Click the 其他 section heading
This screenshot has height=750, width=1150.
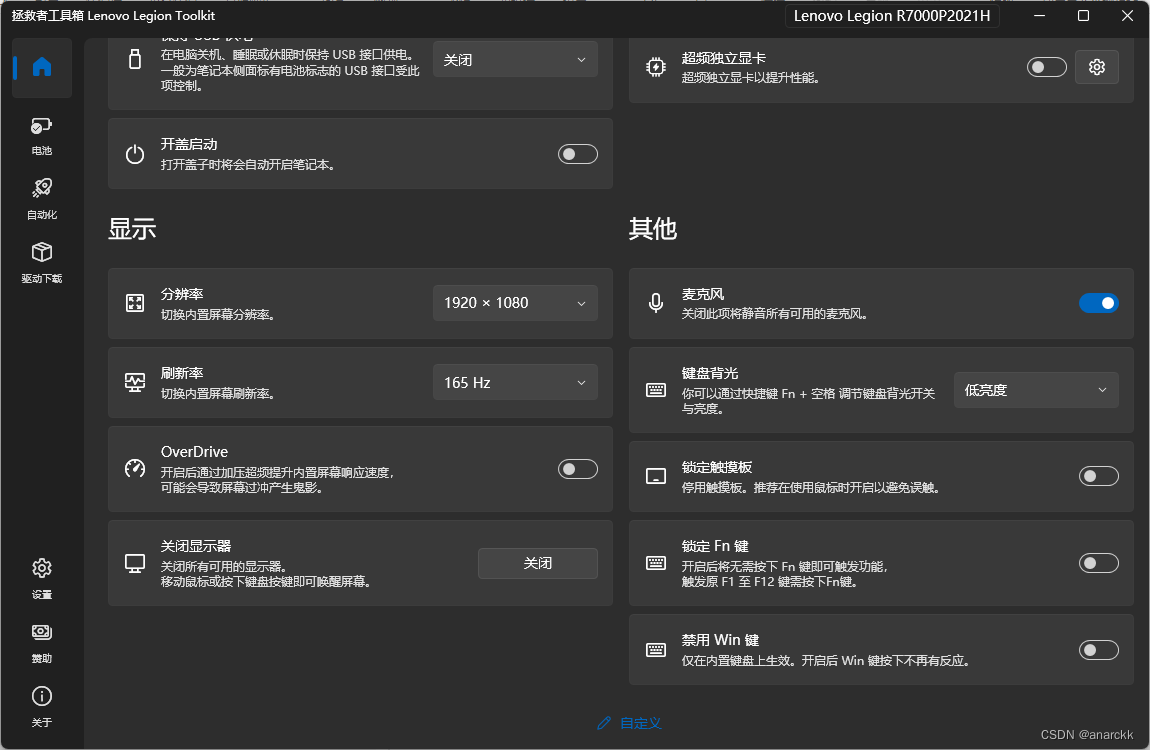pos(653,229)
